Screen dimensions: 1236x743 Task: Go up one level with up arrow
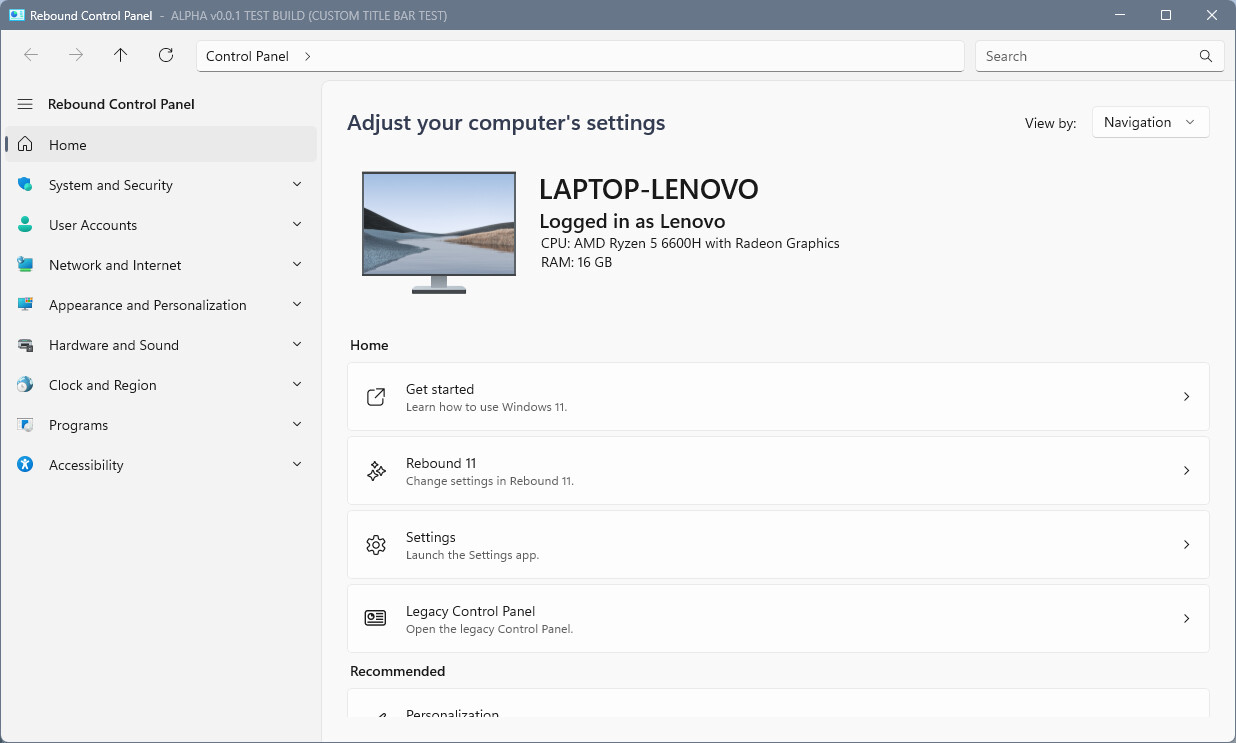pyautogui.click(x=121, y=56)
